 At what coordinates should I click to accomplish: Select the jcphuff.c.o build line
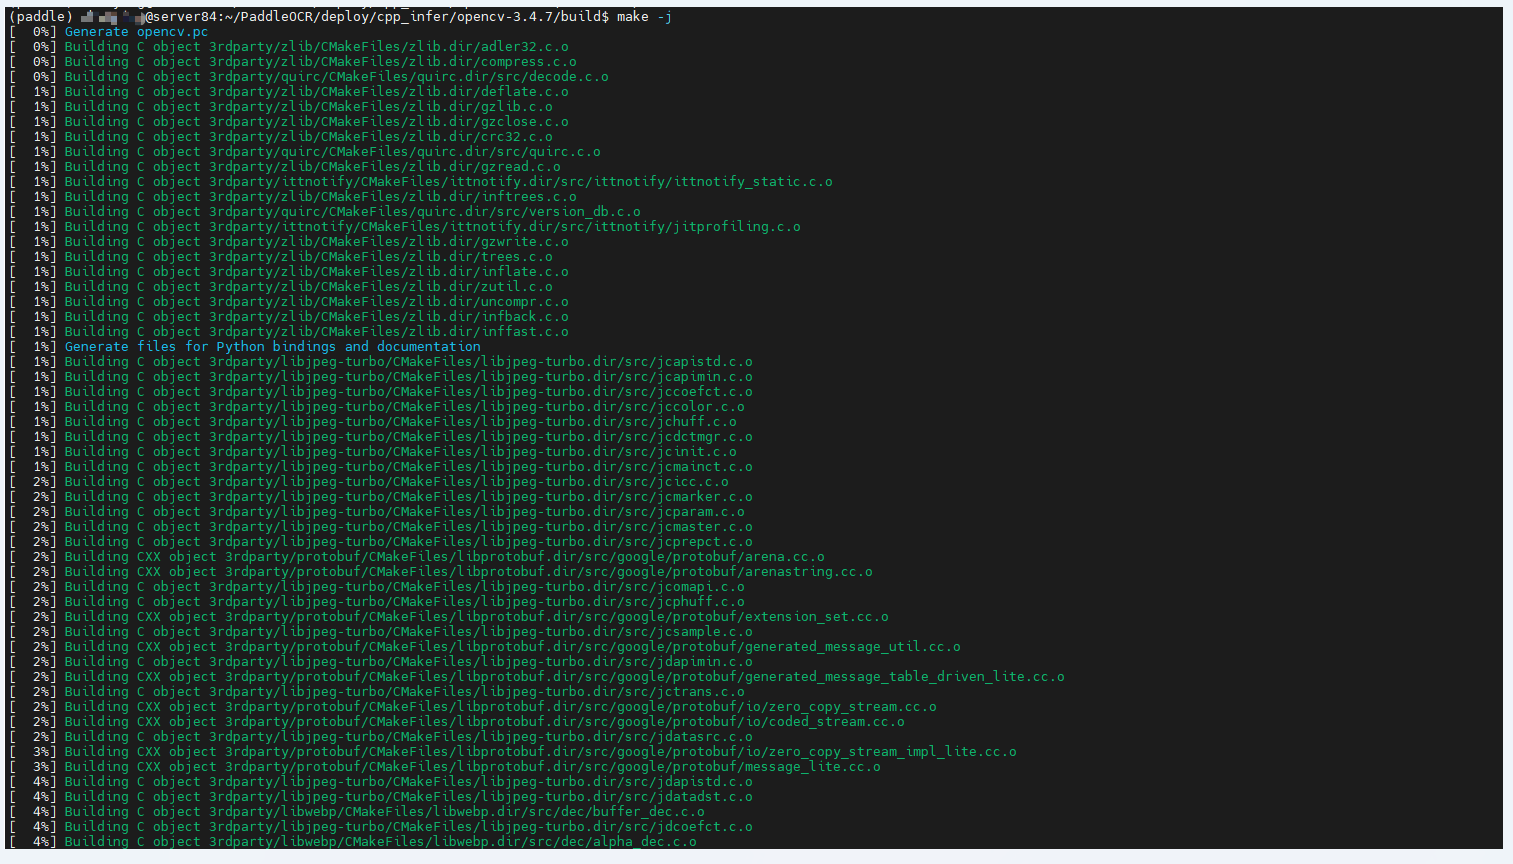click(377, 602)
